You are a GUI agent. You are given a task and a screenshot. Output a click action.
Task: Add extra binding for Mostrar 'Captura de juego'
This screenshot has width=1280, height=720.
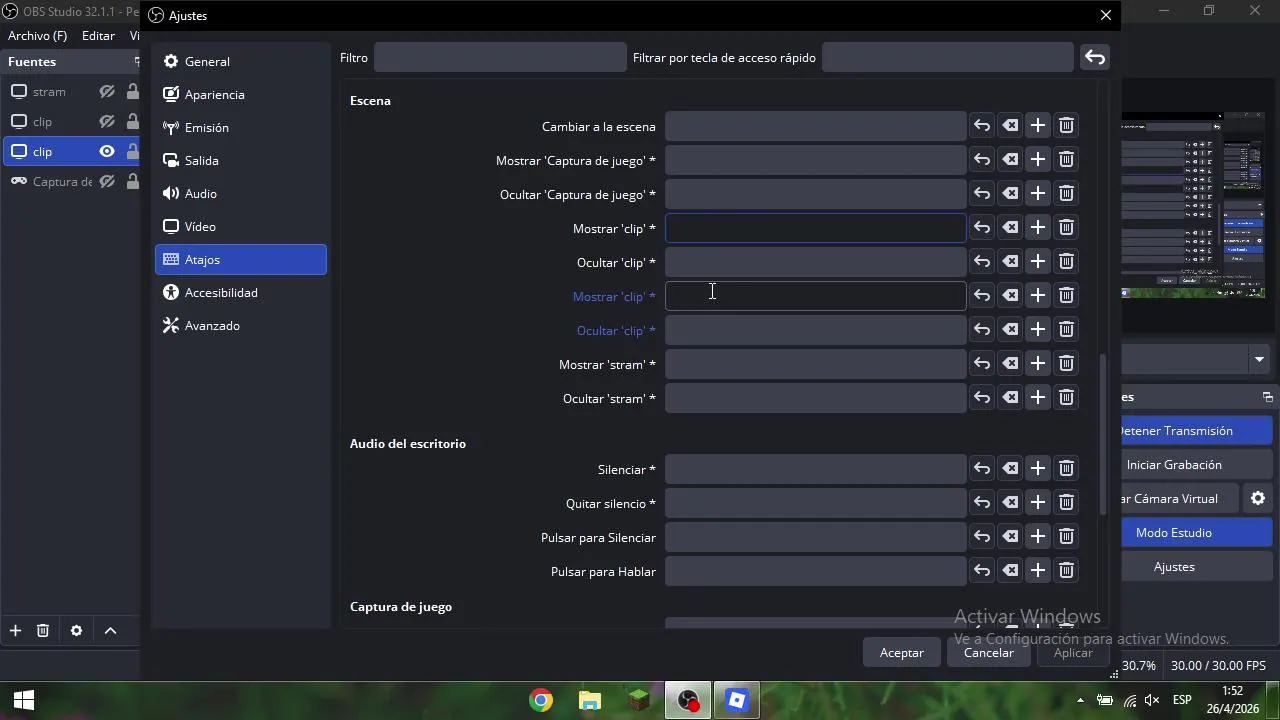click(x=1038, y=160)
